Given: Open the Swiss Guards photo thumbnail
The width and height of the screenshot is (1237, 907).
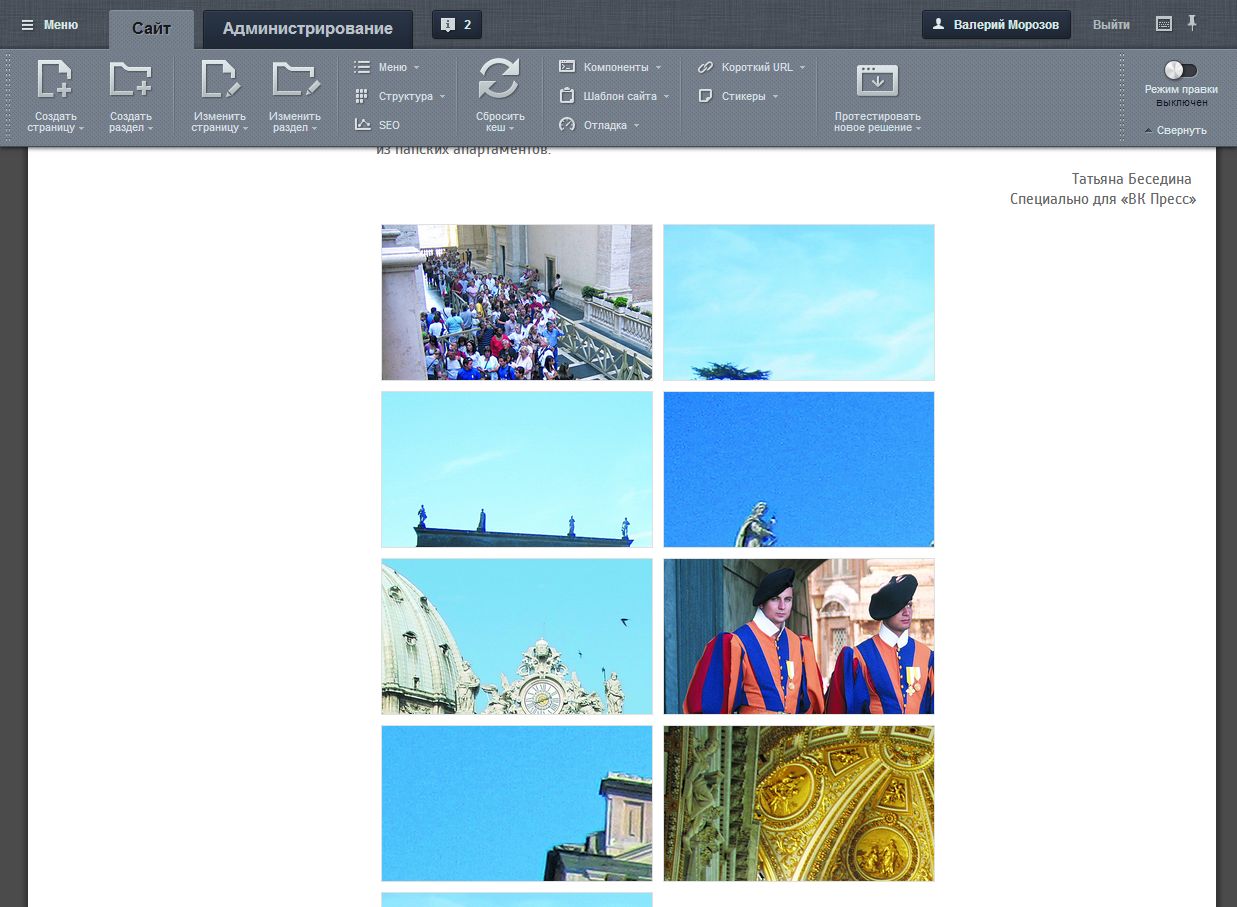Looking at the screenshot, I should tap(798, 636).
